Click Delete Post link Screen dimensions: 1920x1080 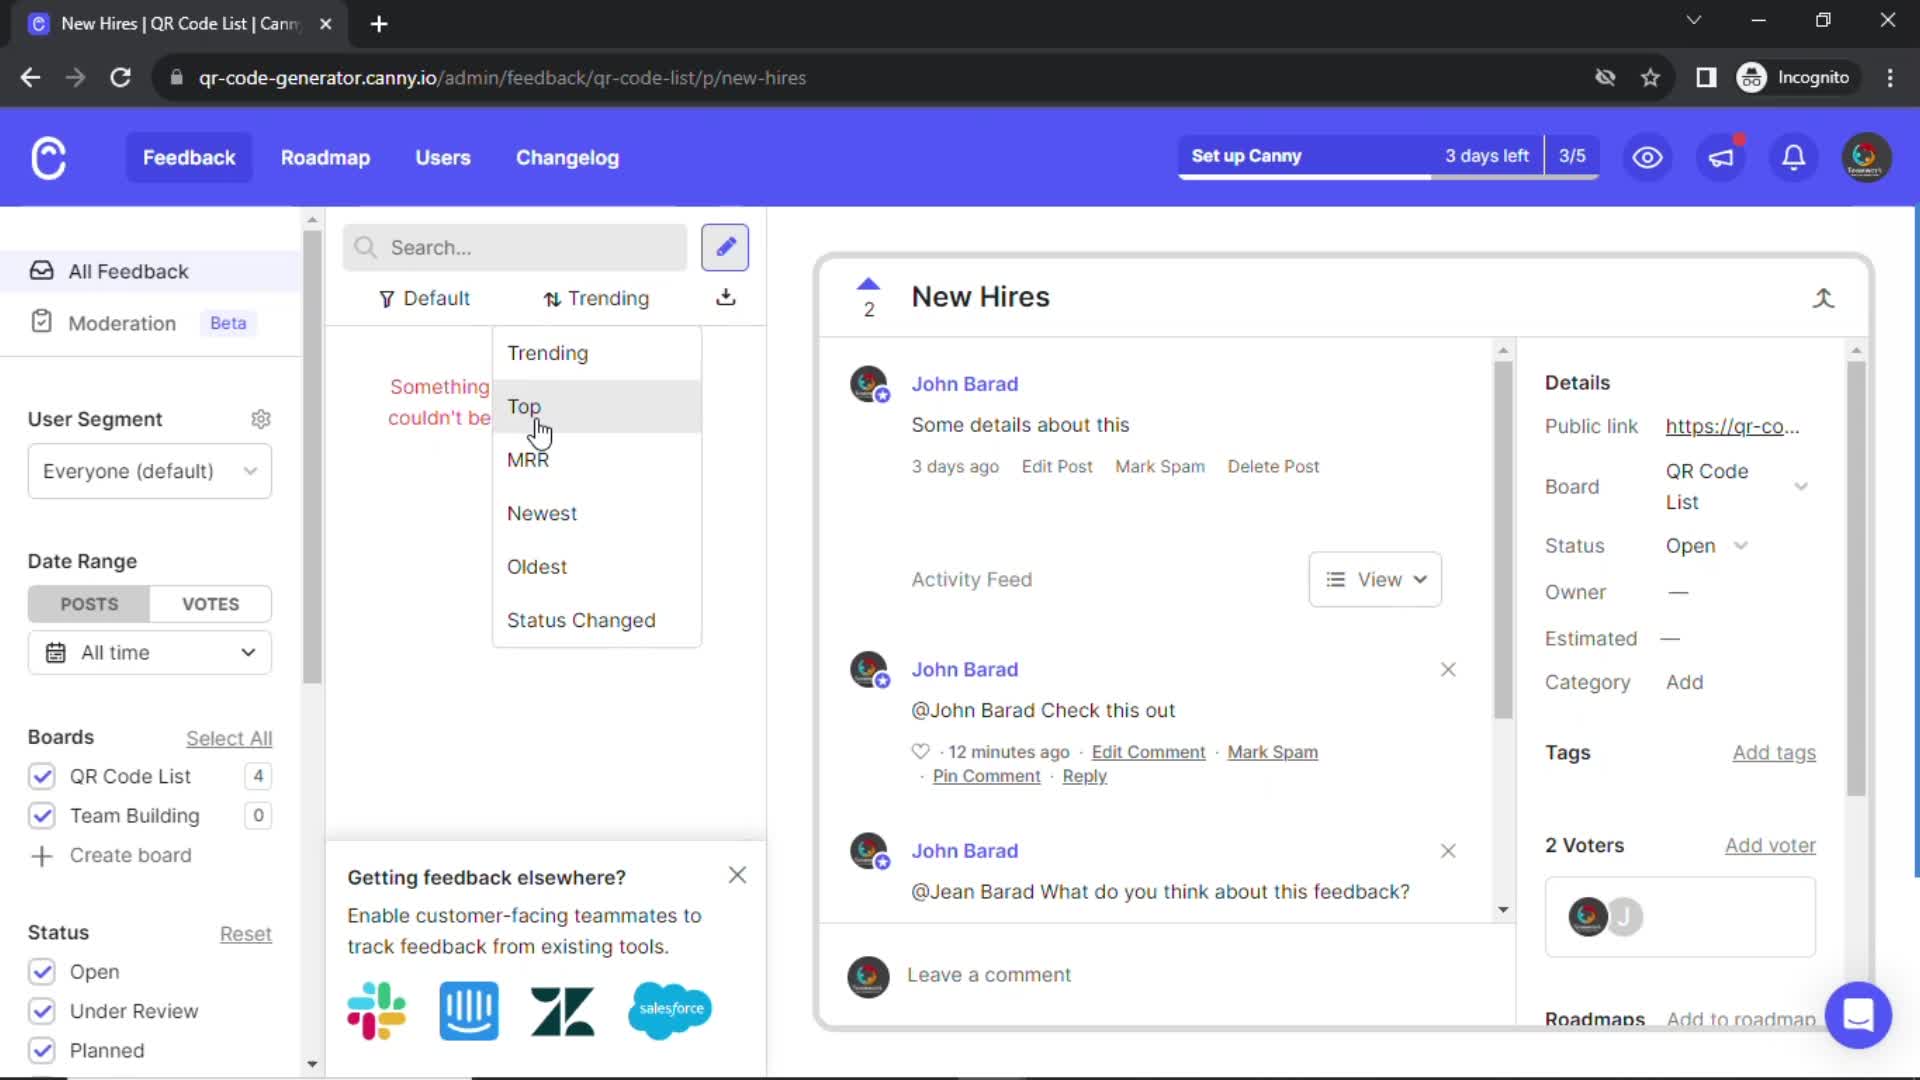[1273, 467]
